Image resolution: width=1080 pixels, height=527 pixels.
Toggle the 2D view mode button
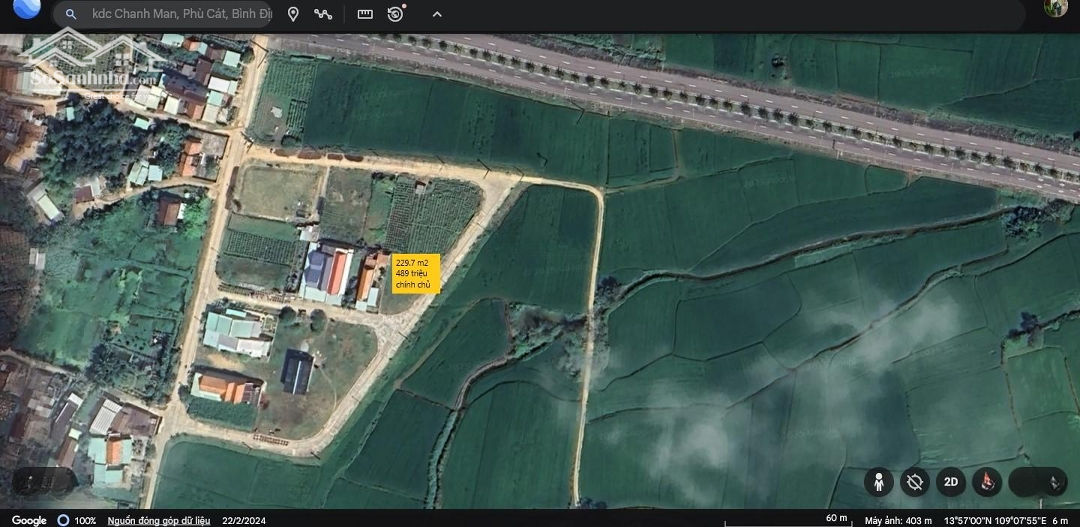tap(951, 482)
